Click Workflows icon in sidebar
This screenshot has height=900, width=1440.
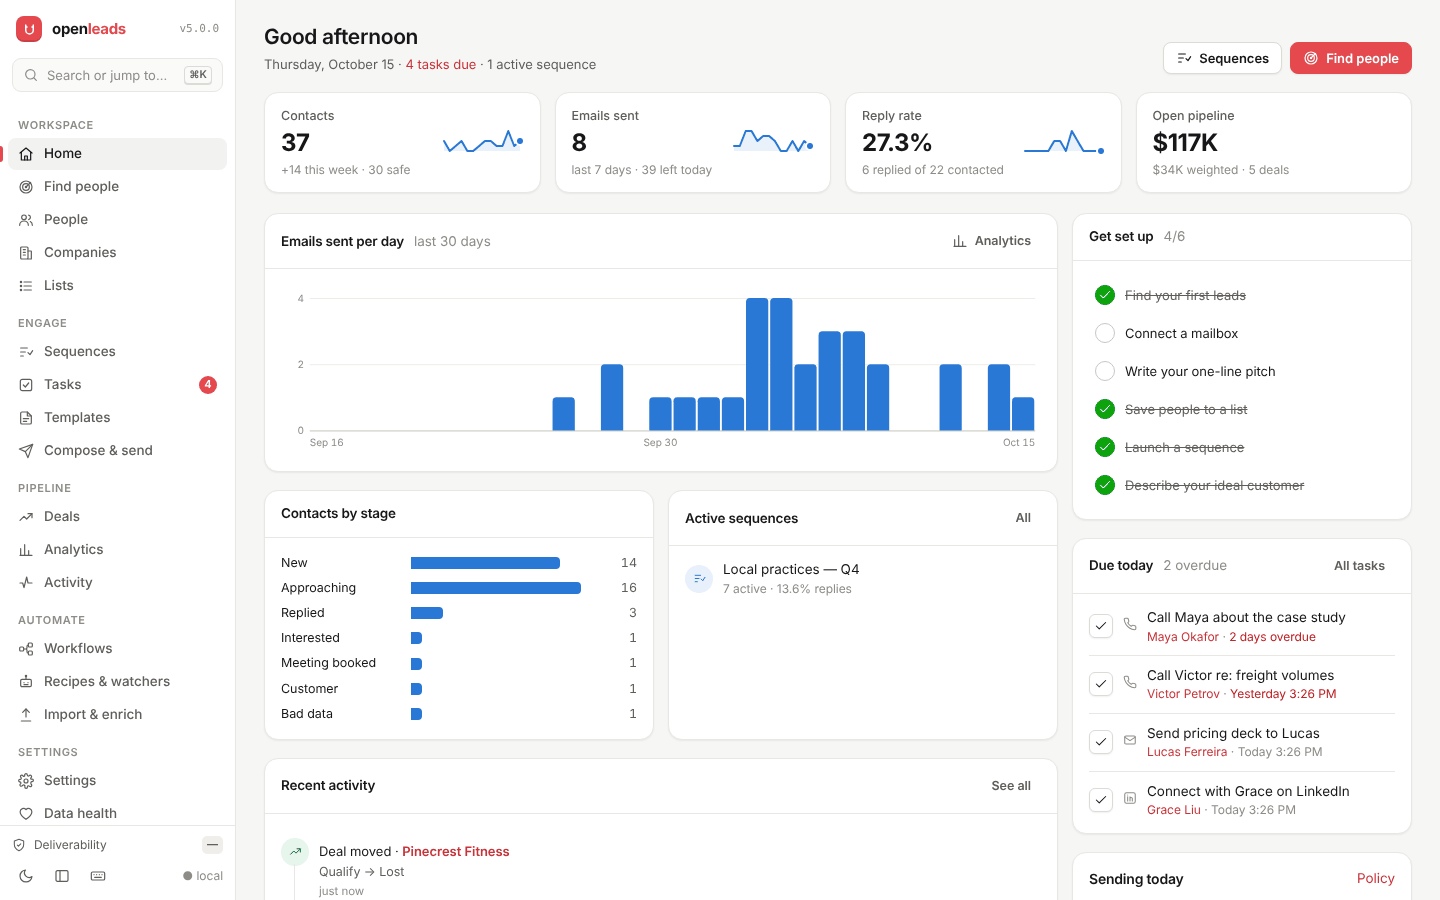(x=26, y=649)
